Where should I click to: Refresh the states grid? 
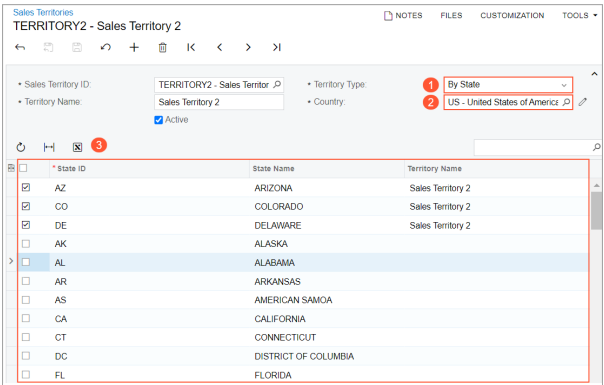tap(21, 147)
